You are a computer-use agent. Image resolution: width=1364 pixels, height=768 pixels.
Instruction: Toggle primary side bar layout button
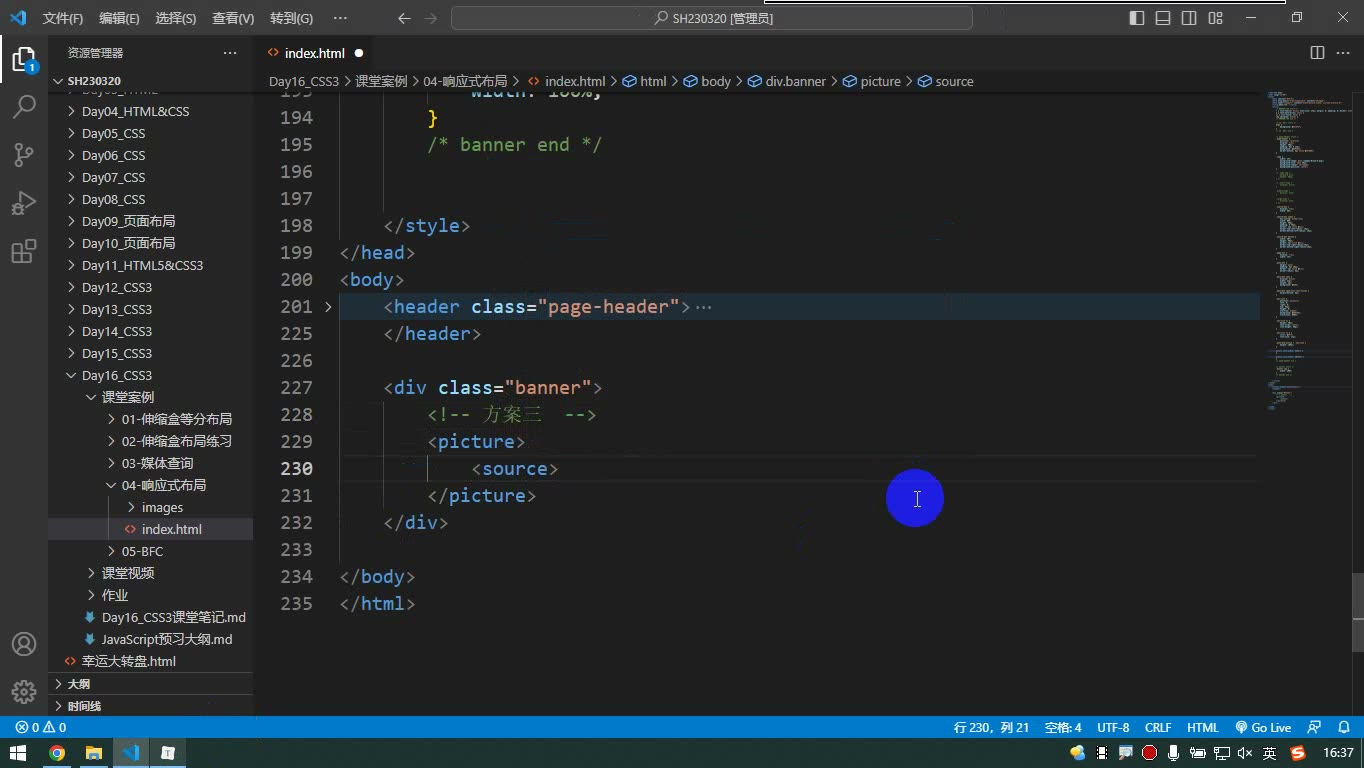pyautogui.click(x=1137, y=18)
